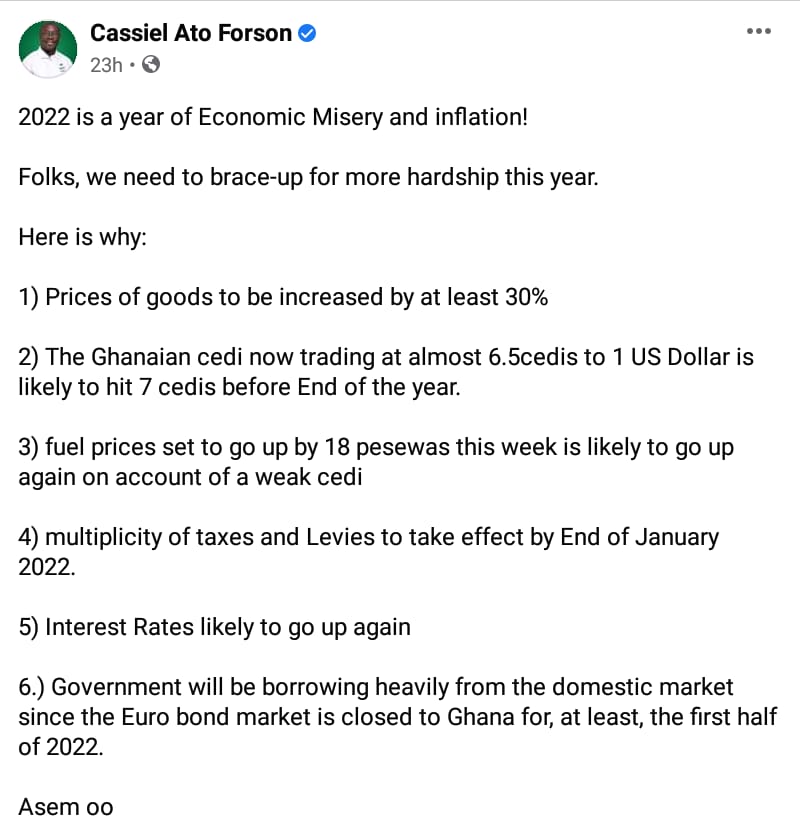Click the globe public audience icon

pos(151,65)
